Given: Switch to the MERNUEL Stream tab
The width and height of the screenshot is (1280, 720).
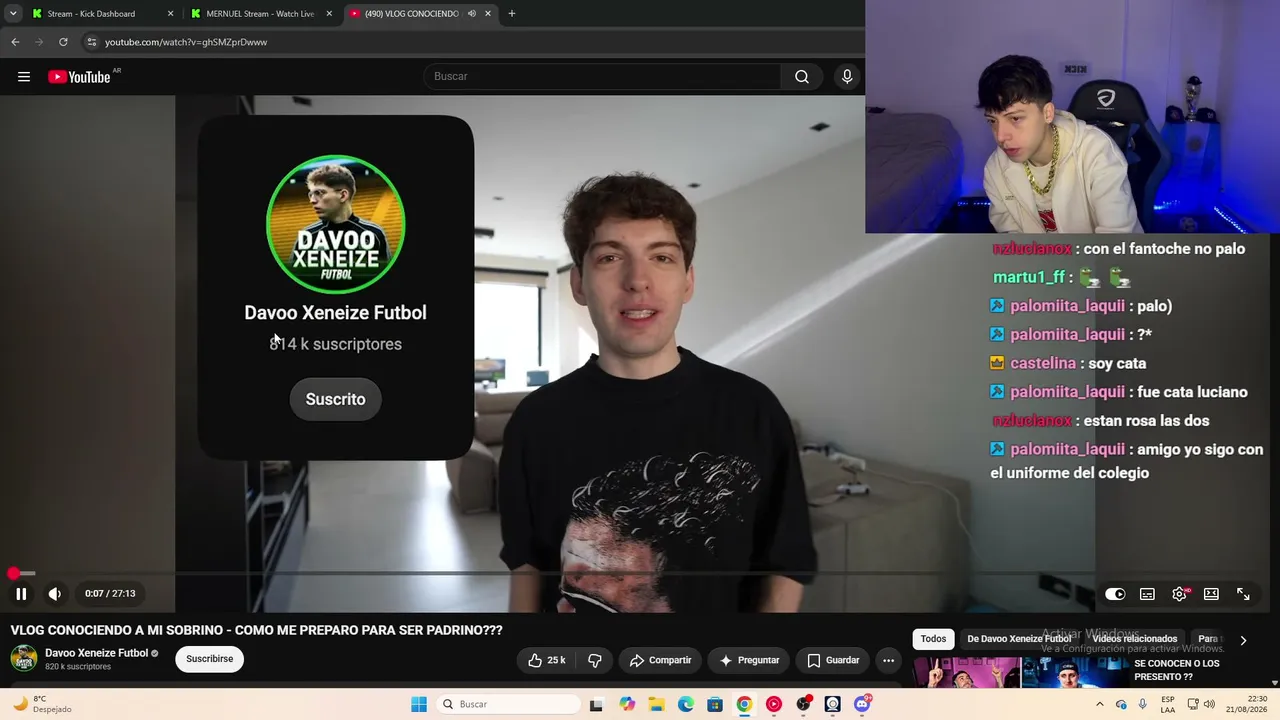Looking at the screenshot, I should click(x=260, y=14).
